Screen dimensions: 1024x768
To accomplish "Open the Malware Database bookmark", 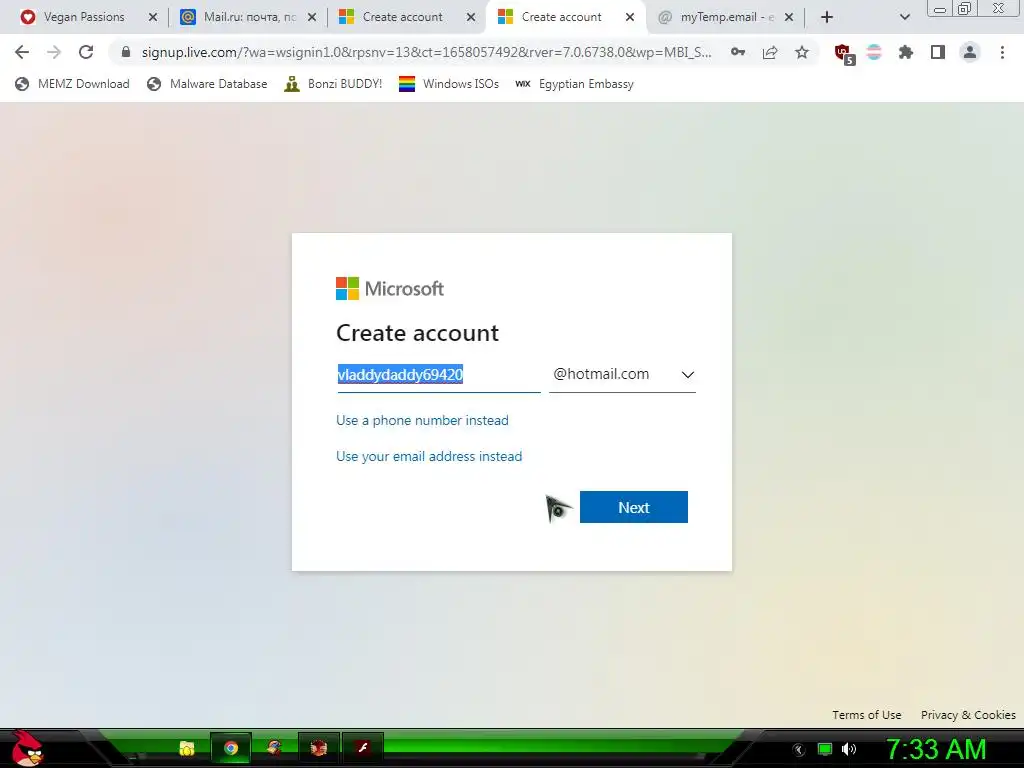I will 207,84.
